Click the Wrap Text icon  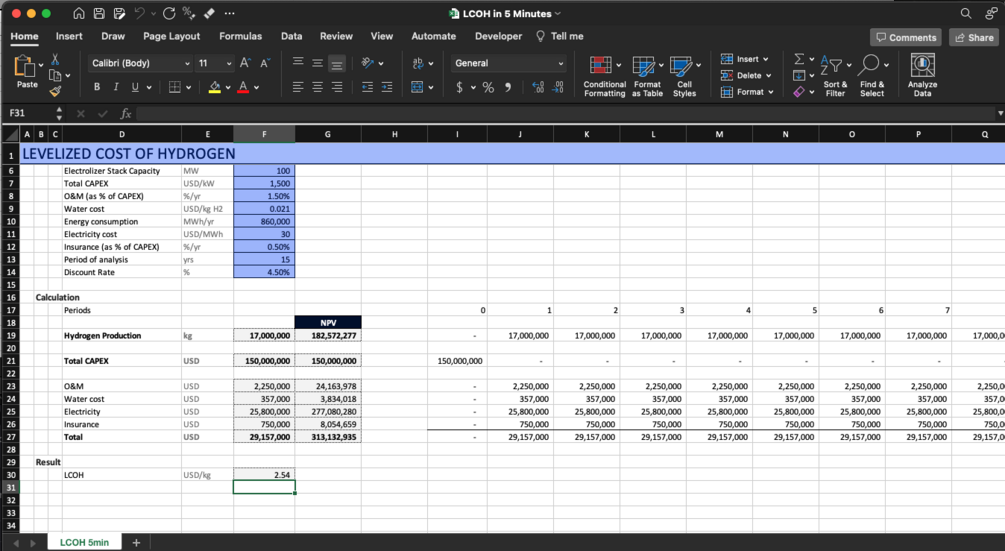(417, 63)
